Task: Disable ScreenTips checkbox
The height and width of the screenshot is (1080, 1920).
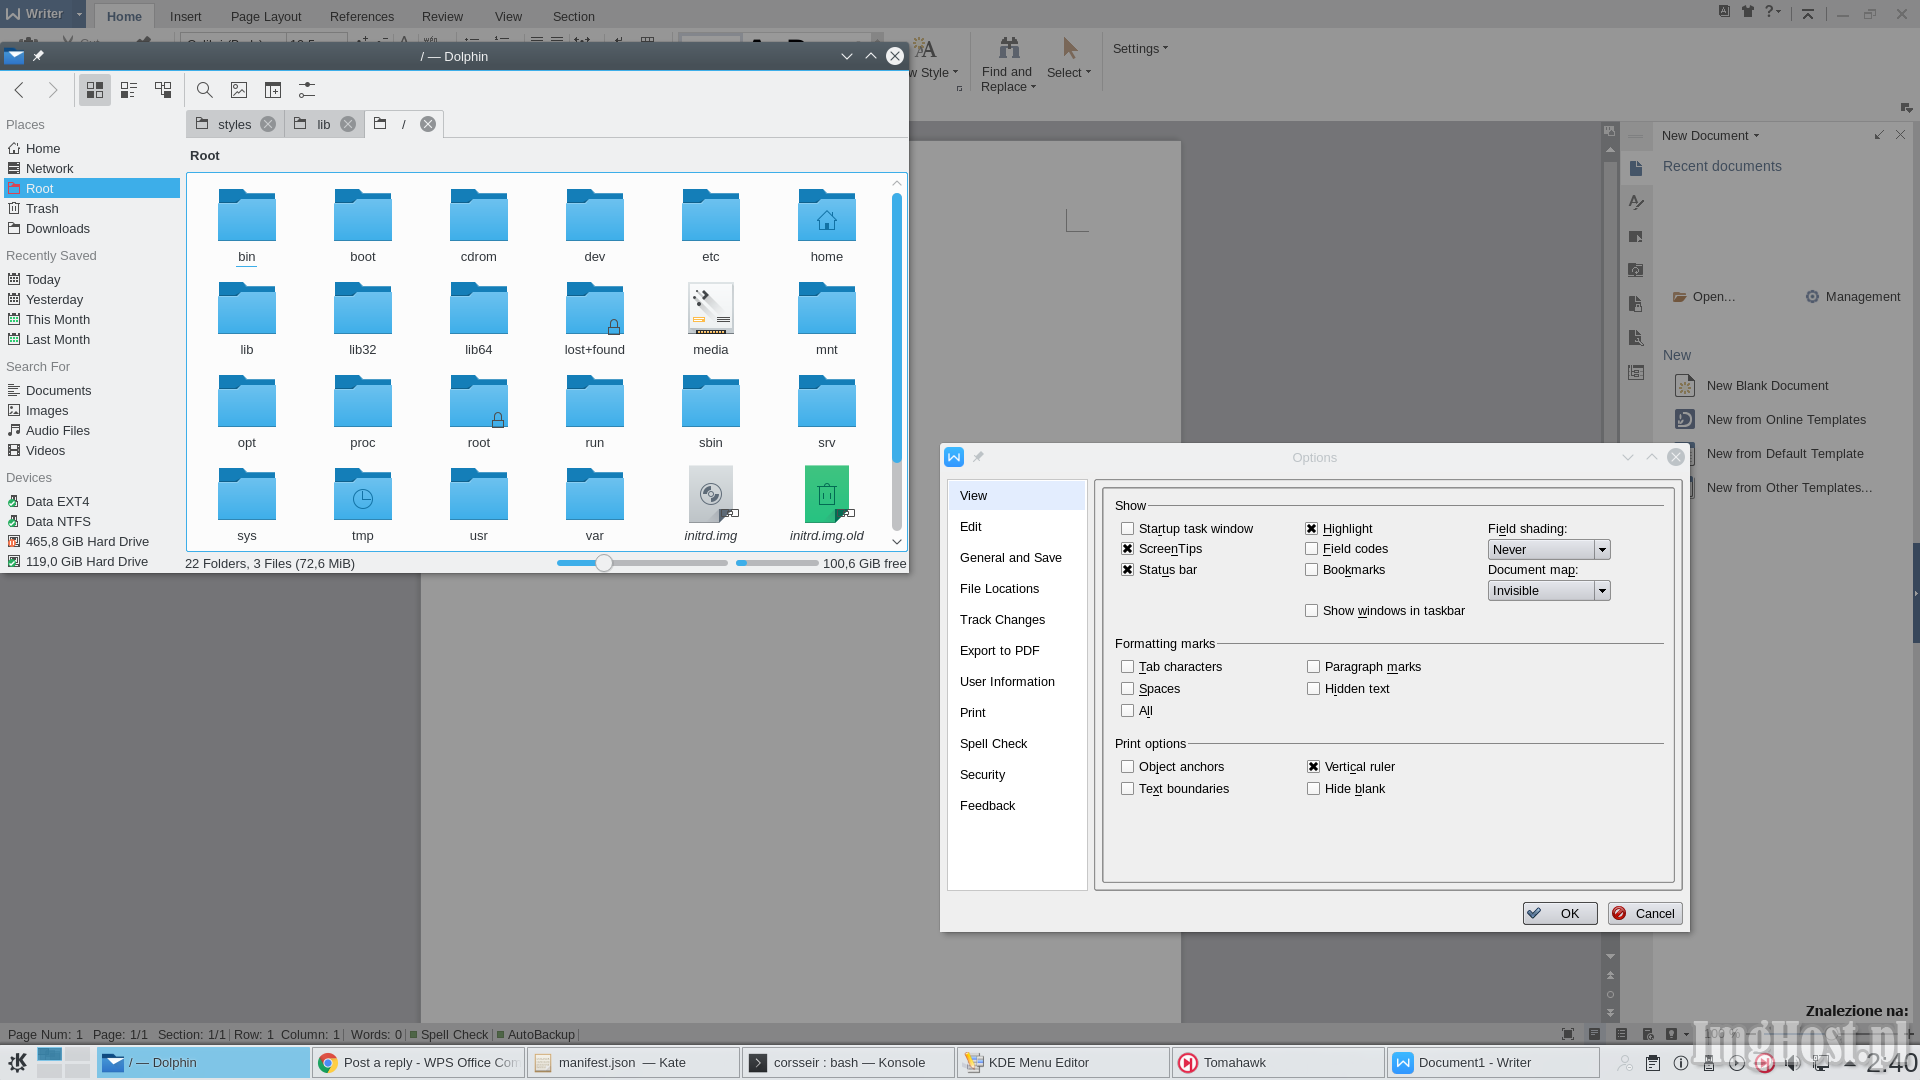Action: point(1128,549)
